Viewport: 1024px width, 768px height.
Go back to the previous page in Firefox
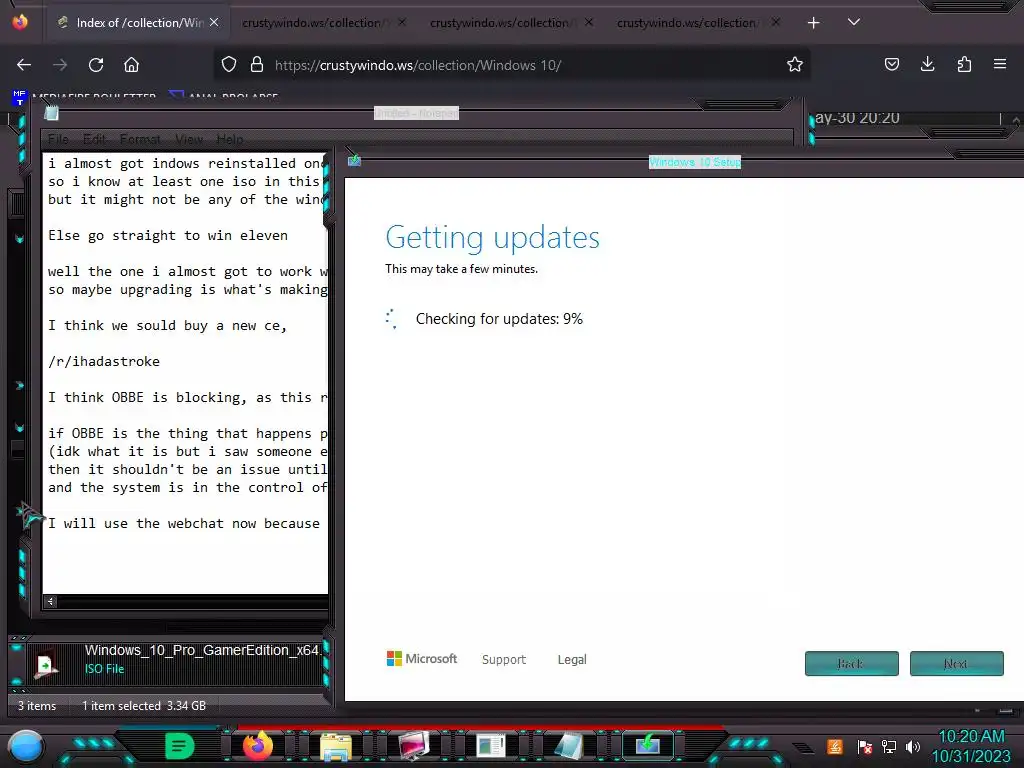(24, 65)
